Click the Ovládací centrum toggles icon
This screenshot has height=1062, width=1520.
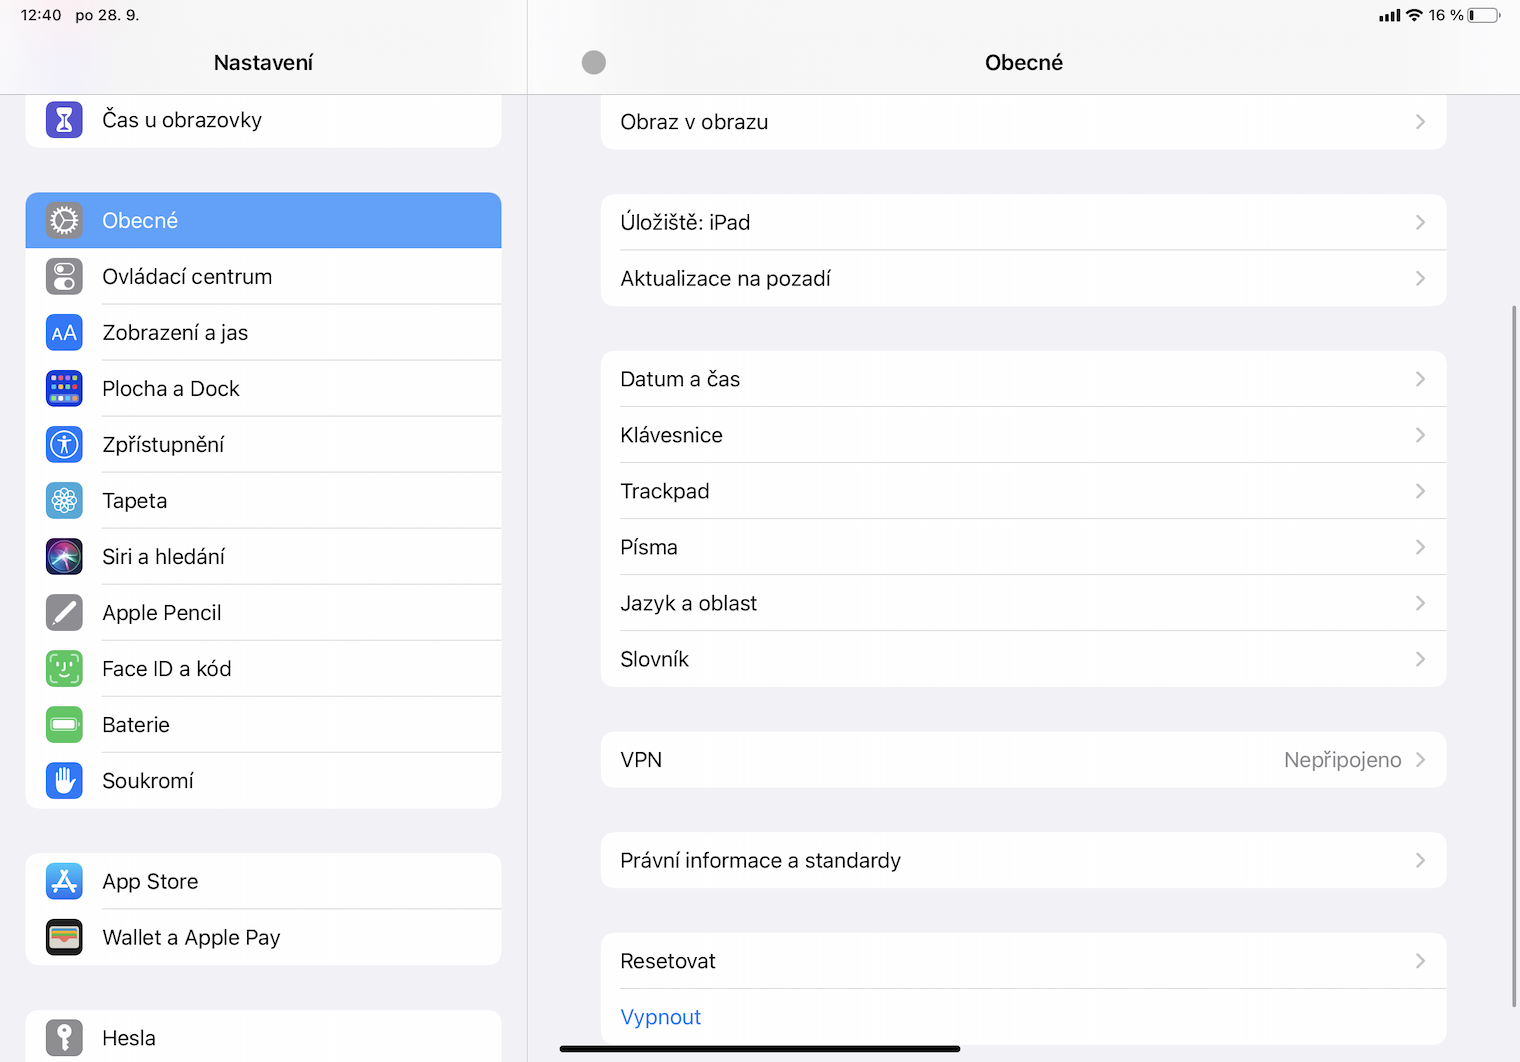pos(64,277)
